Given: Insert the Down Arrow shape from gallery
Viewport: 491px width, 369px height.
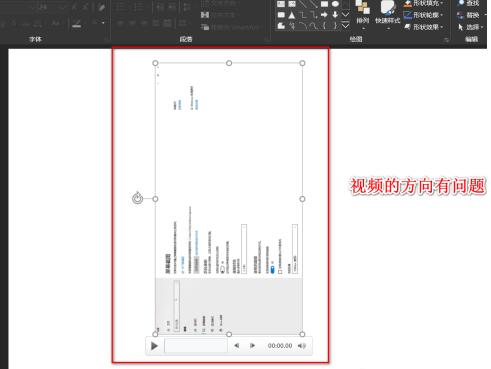Looking at the screenshot, I should pos(335,15).
